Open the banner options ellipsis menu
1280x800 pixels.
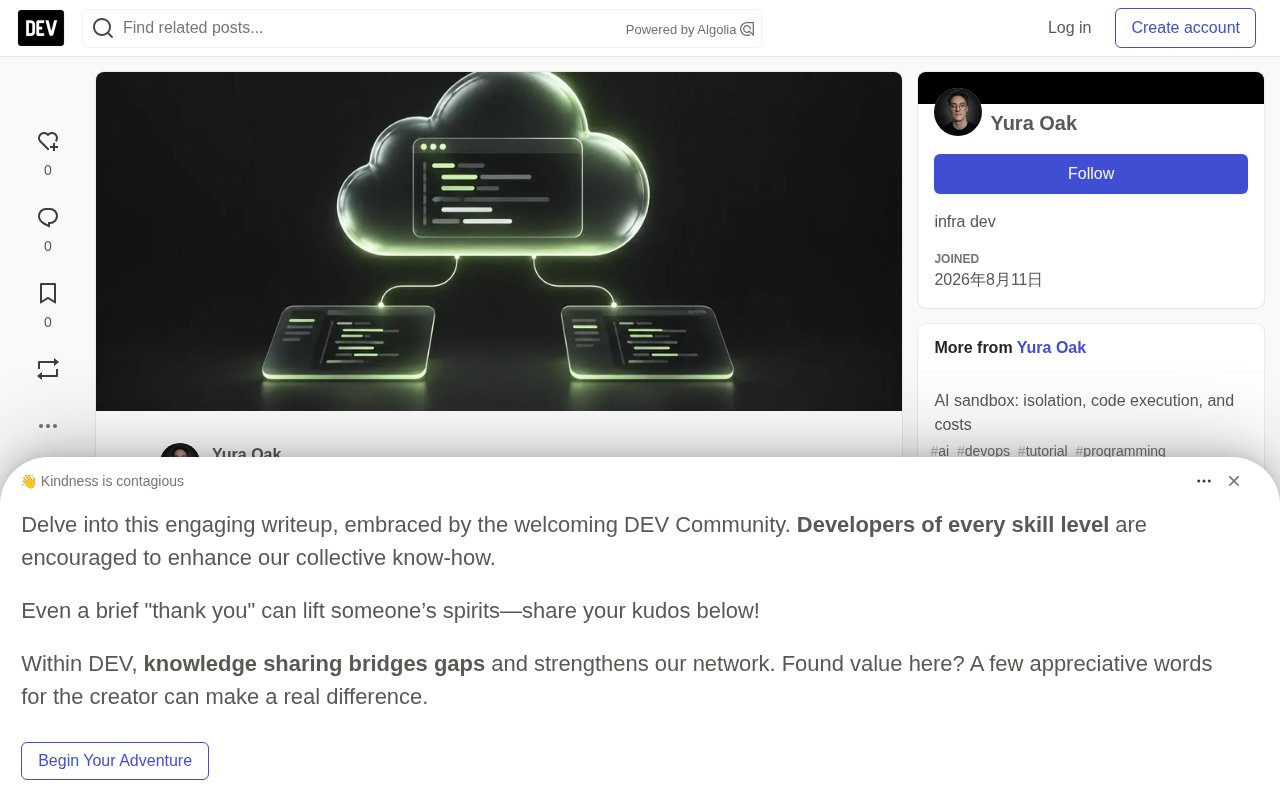pos(1204,481)
